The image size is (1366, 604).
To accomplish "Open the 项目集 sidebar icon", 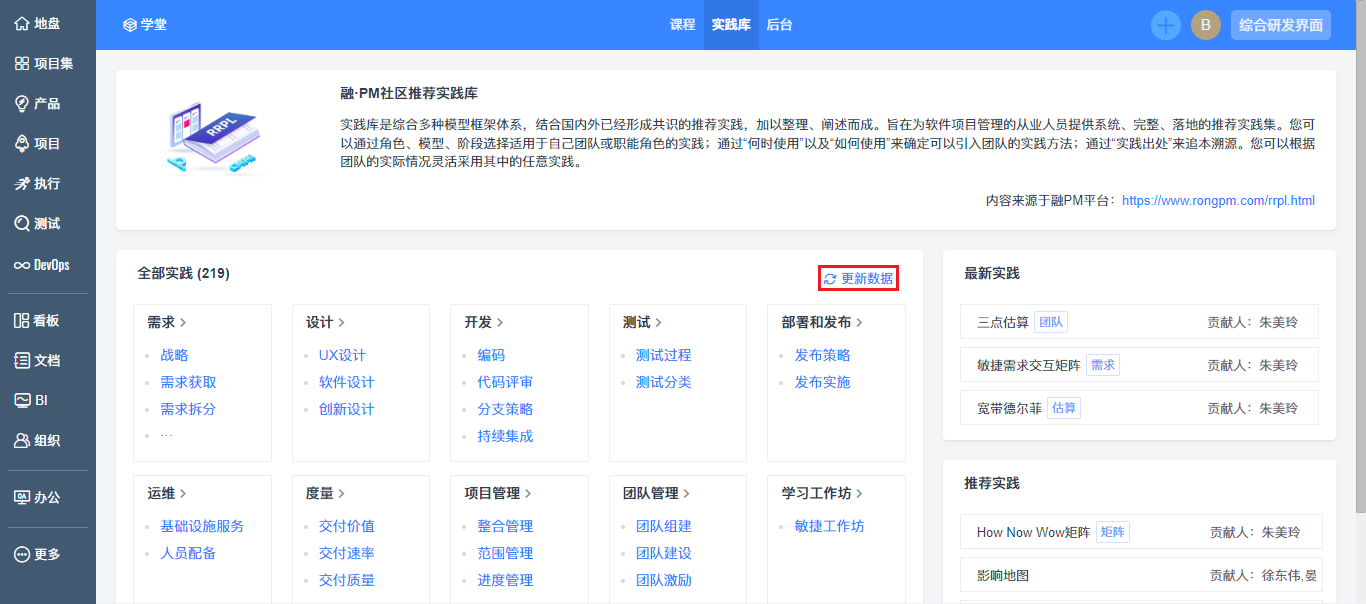I will (22, 63).
